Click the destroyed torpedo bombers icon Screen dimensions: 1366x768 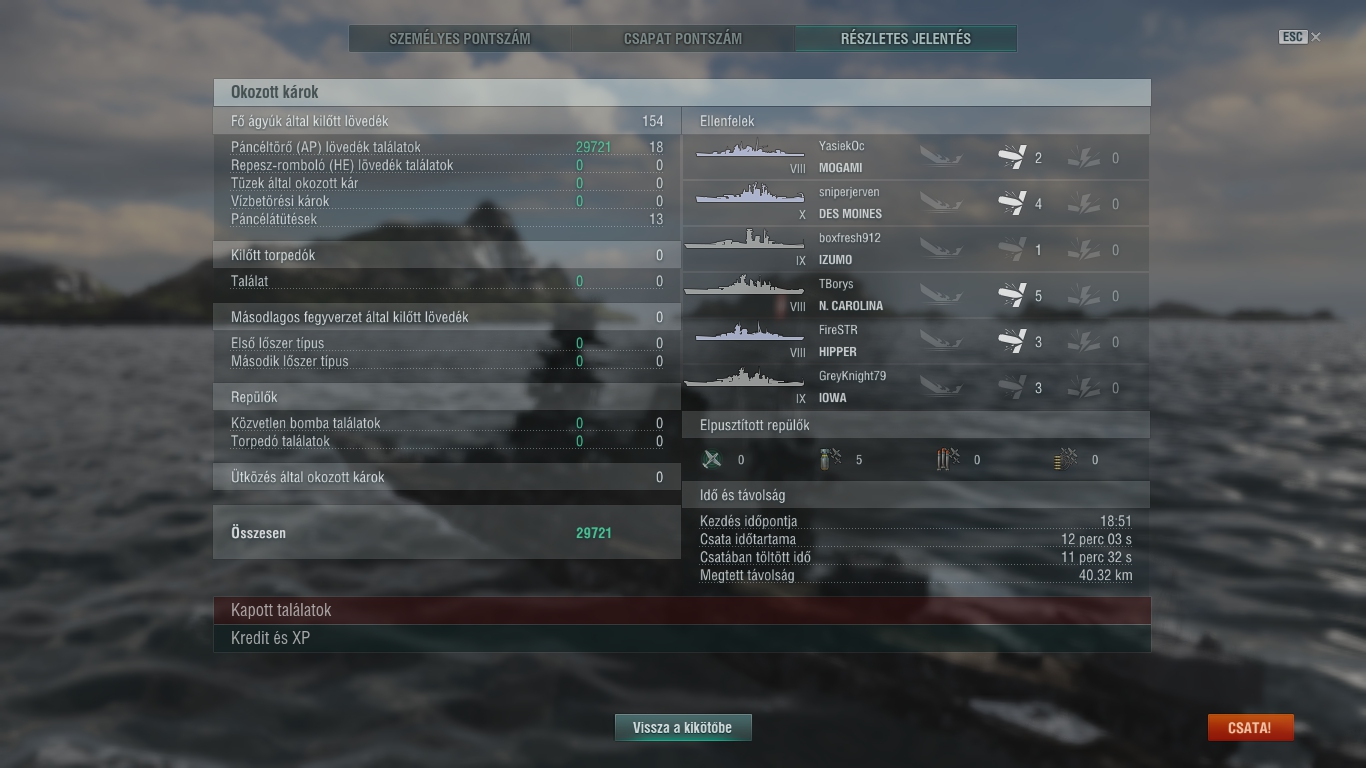pyautogui.click(x=948, y=459)
